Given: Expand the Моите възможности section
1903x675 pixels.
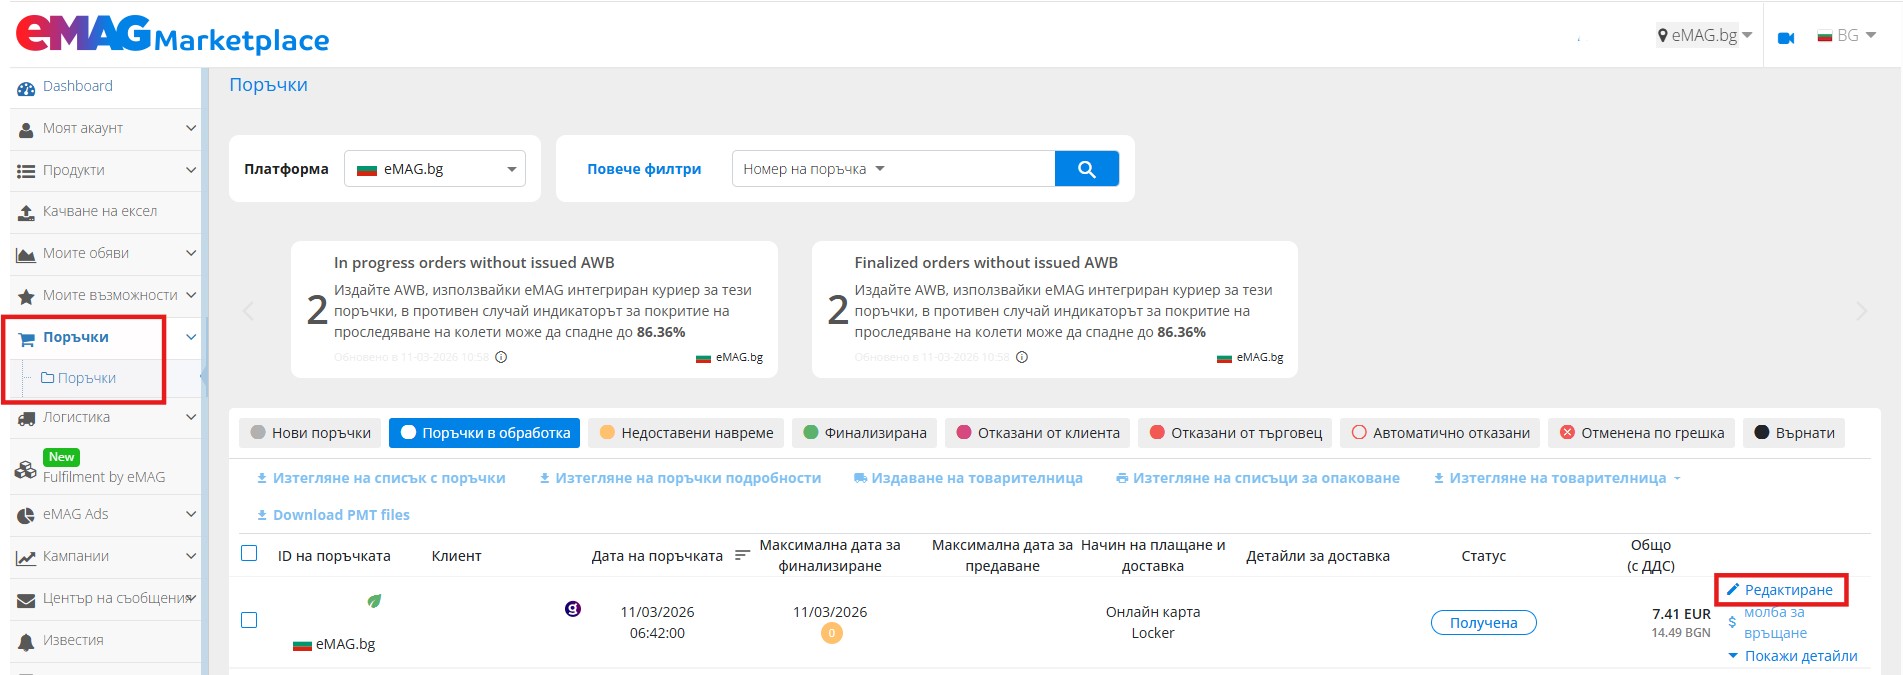Looking at the screenshot, I should tap(105, 296).
